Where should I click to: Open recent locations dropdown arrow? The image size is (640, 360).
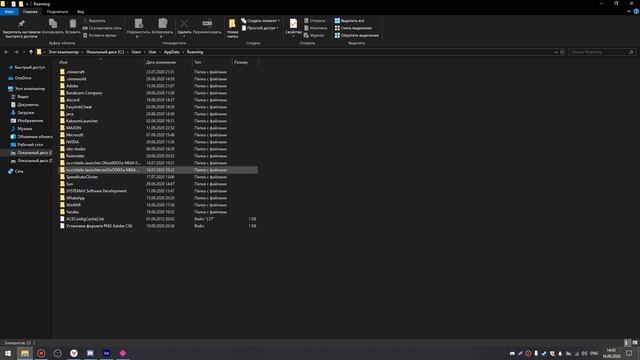tap(24, 52)
